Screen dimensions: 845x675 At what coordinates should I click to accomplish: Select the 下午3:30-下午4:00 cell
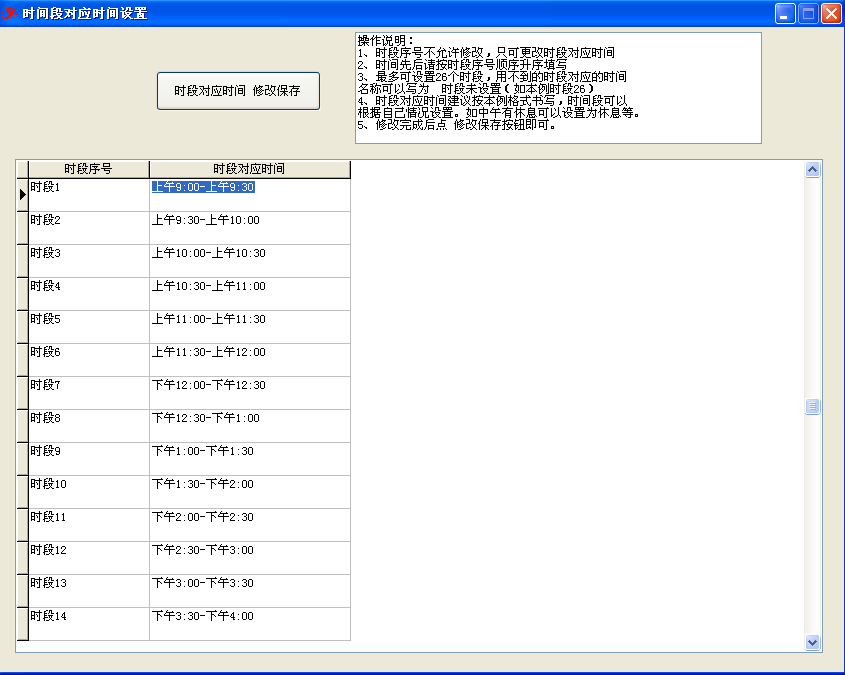pos(250,624)
